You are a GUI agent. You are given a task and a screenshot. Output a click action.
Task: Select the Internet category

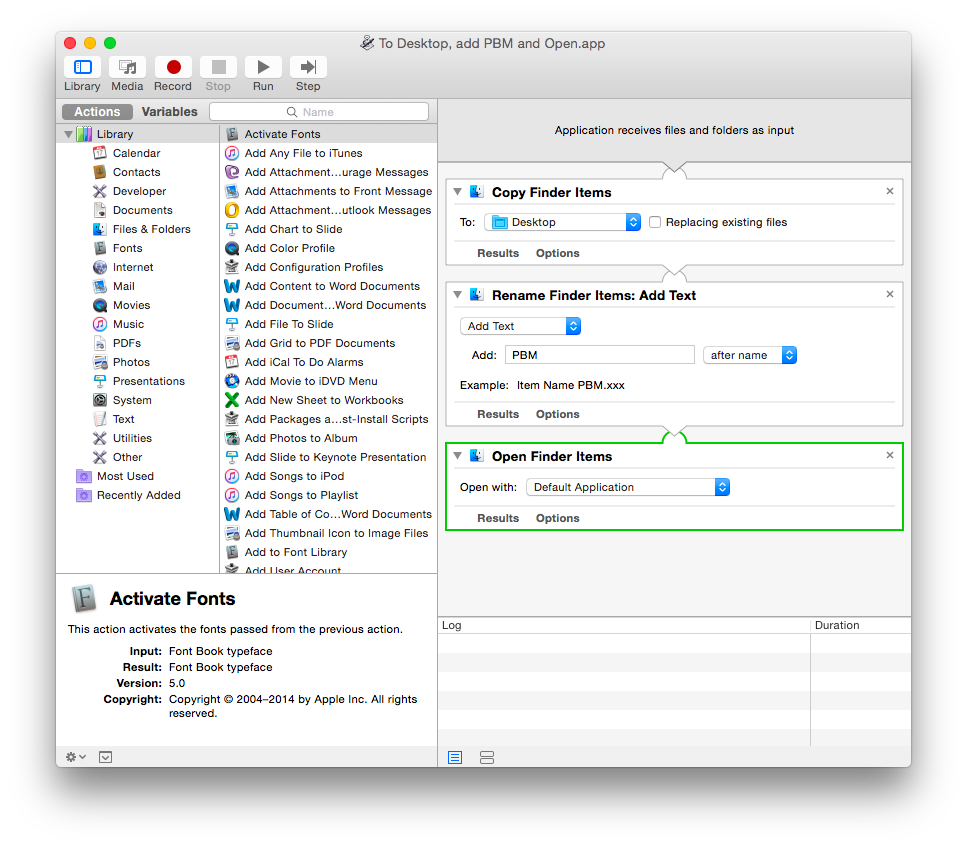tap(133, 267)
